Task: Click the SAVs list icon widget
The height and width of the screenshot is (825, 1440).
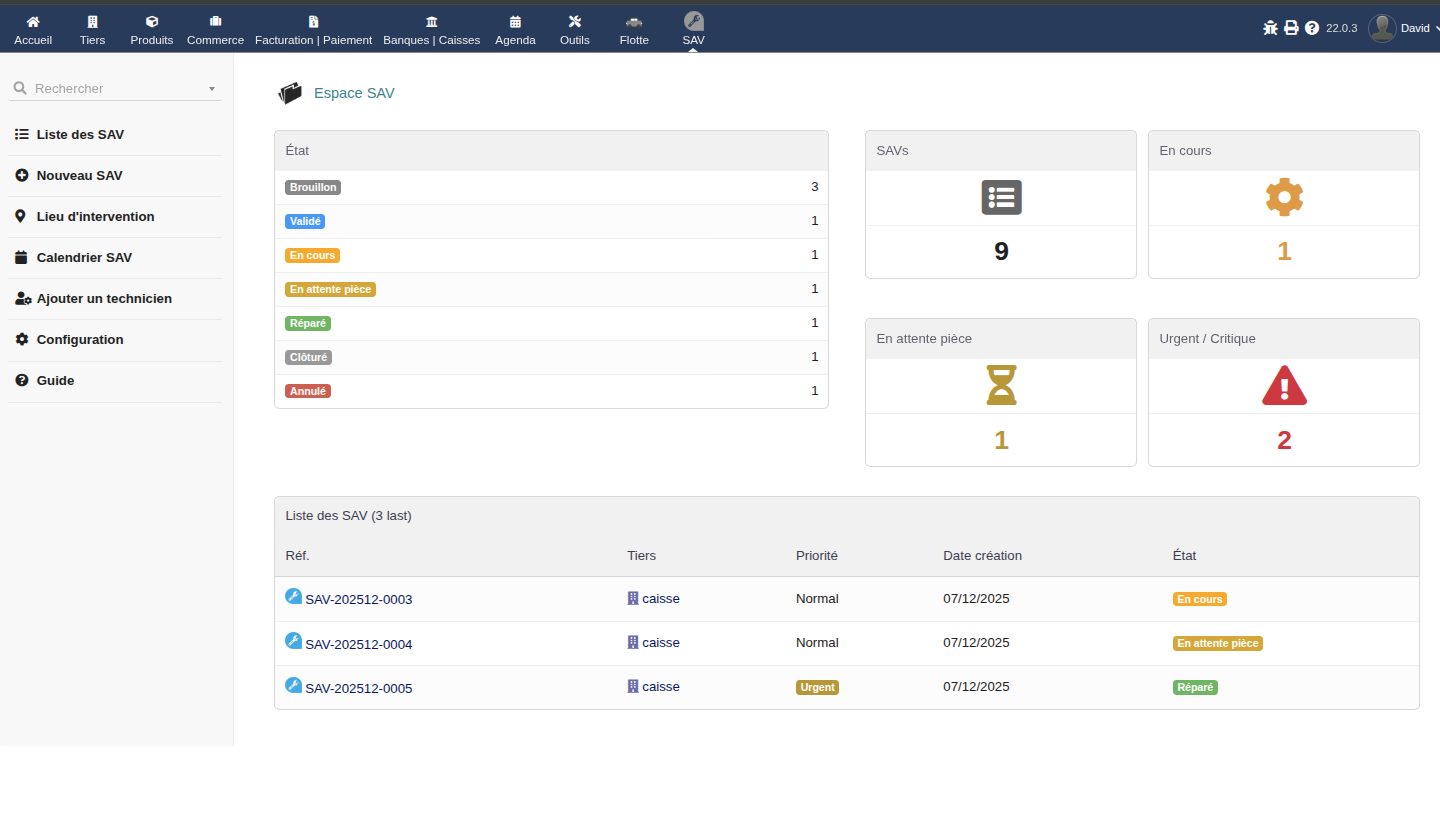Action: tap(1001, 197)
